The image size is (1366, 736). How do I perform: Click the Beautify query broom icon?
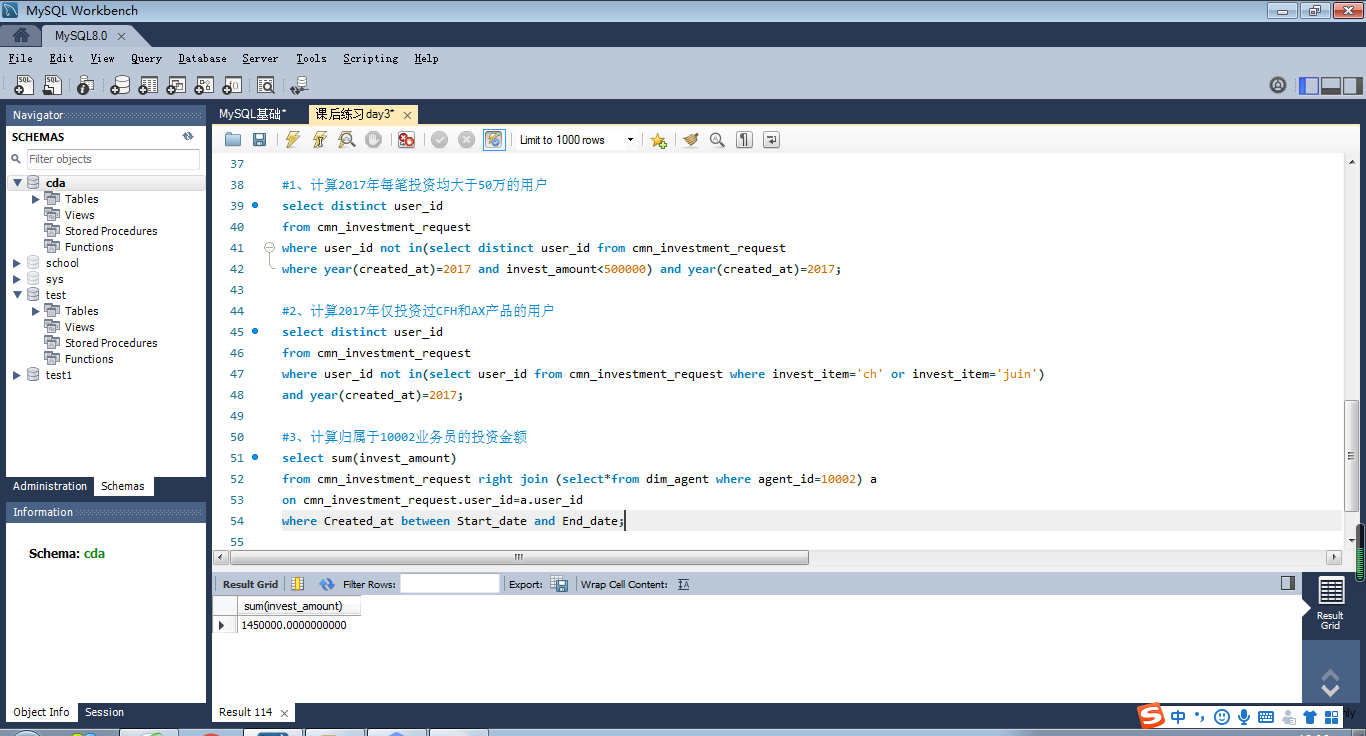click(x=690, y=140)
